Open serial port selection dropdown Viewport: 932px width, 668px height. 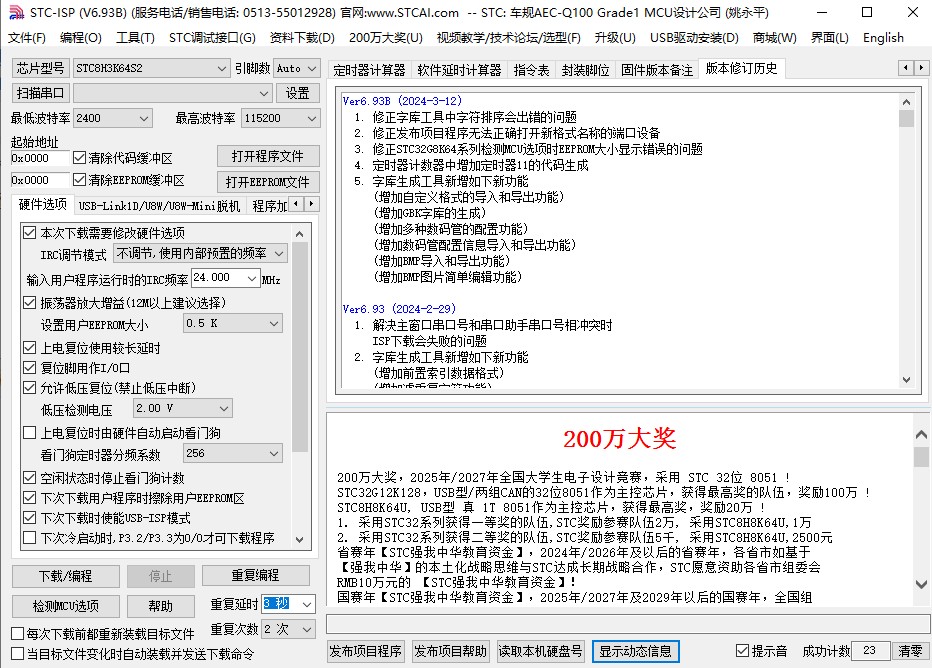(172, 93)
